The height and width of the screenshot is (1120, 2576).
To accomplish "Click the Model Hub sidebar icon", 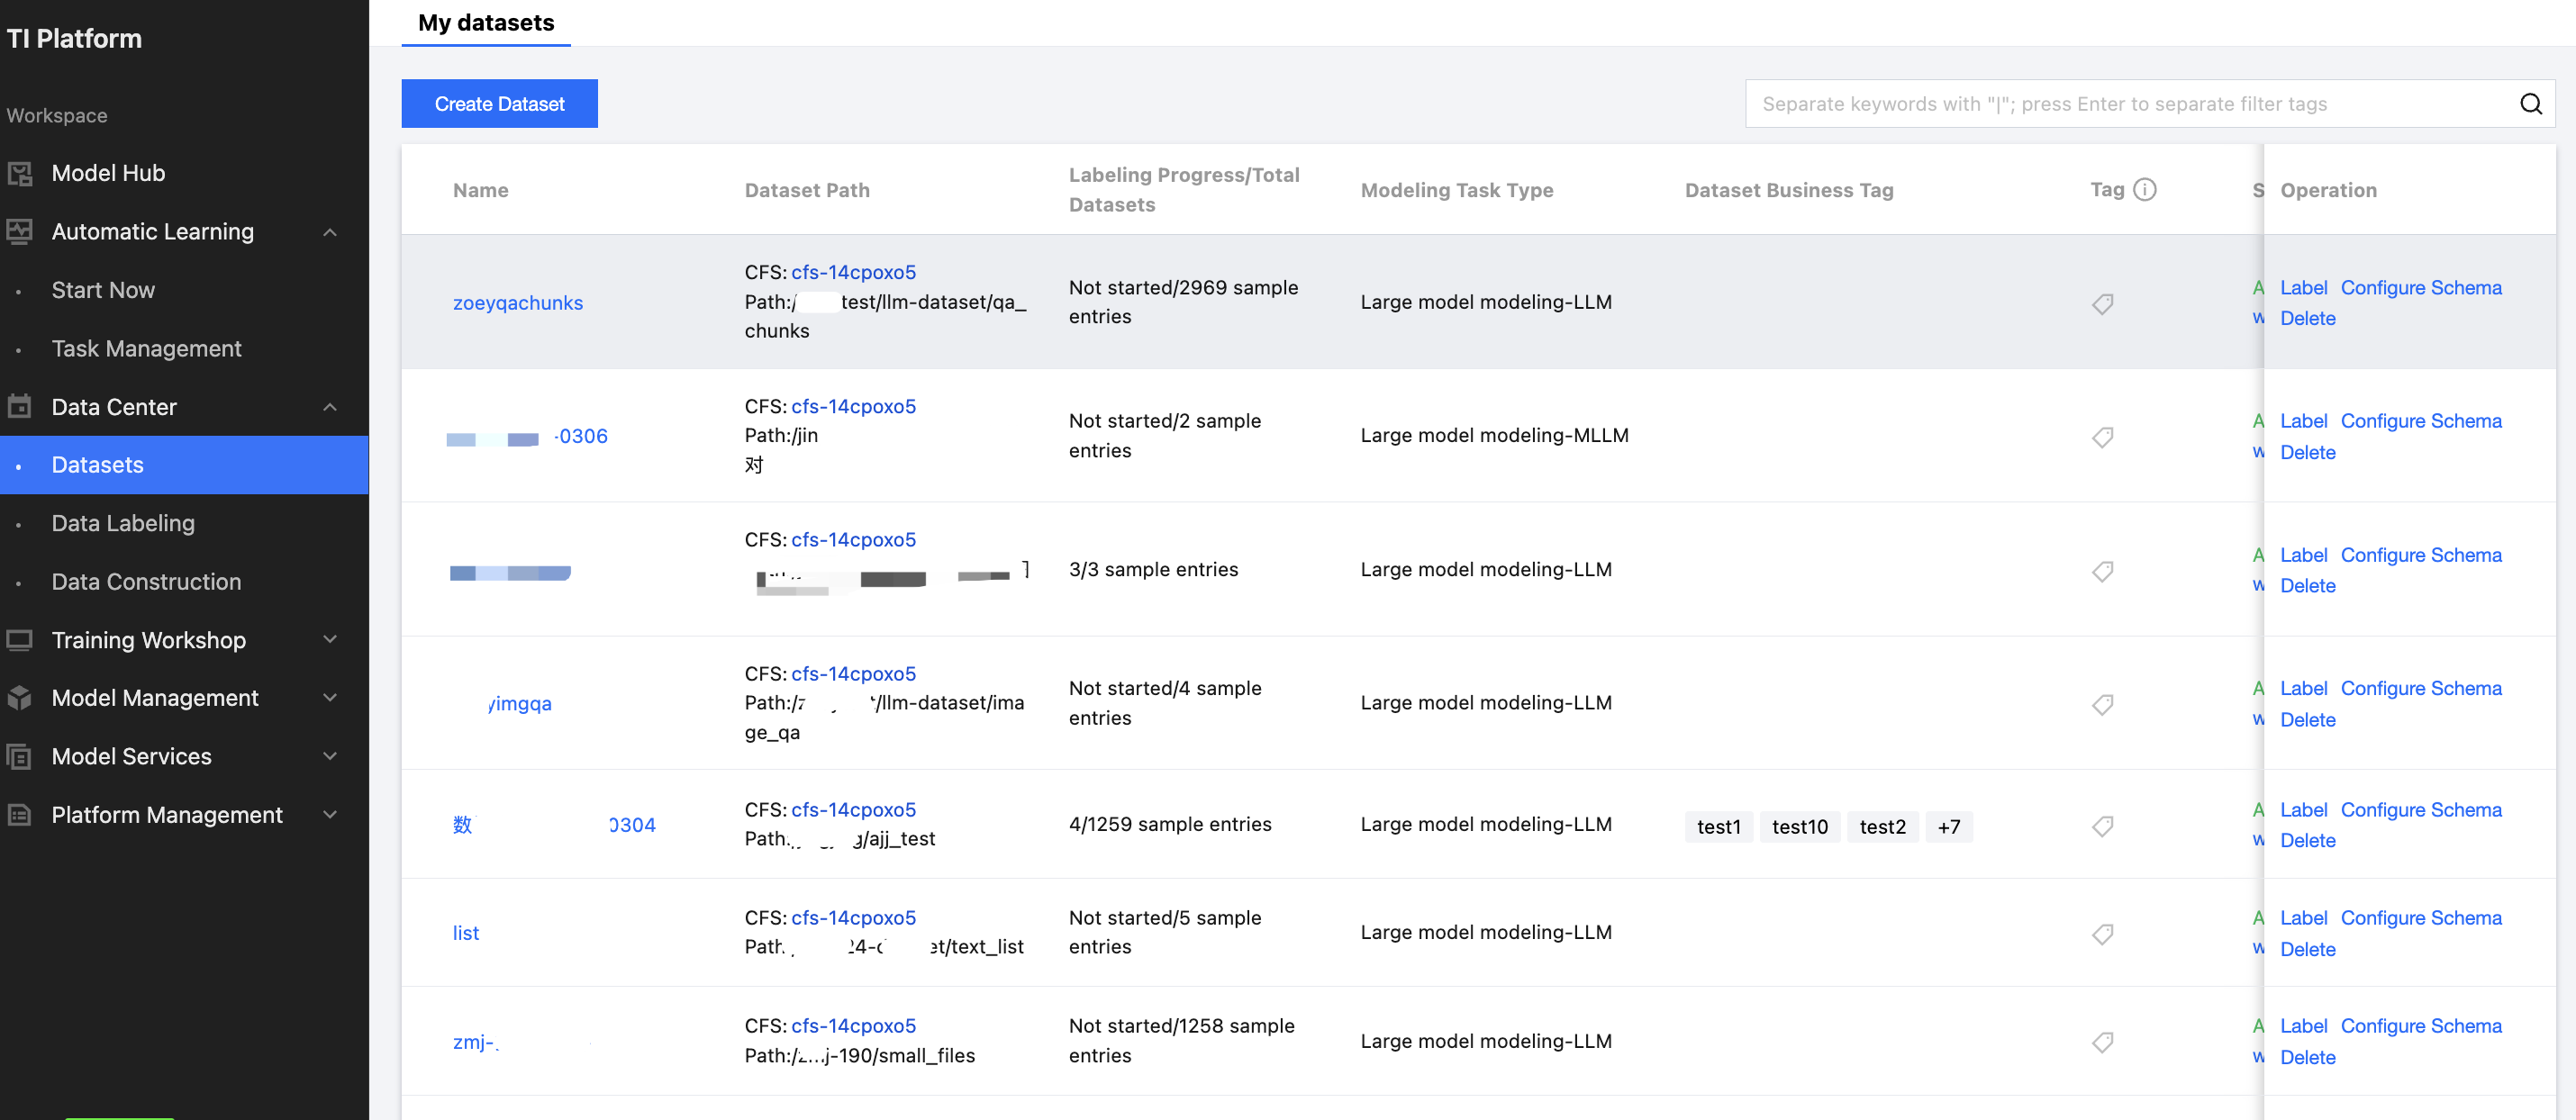I will [x=20, y=173].
